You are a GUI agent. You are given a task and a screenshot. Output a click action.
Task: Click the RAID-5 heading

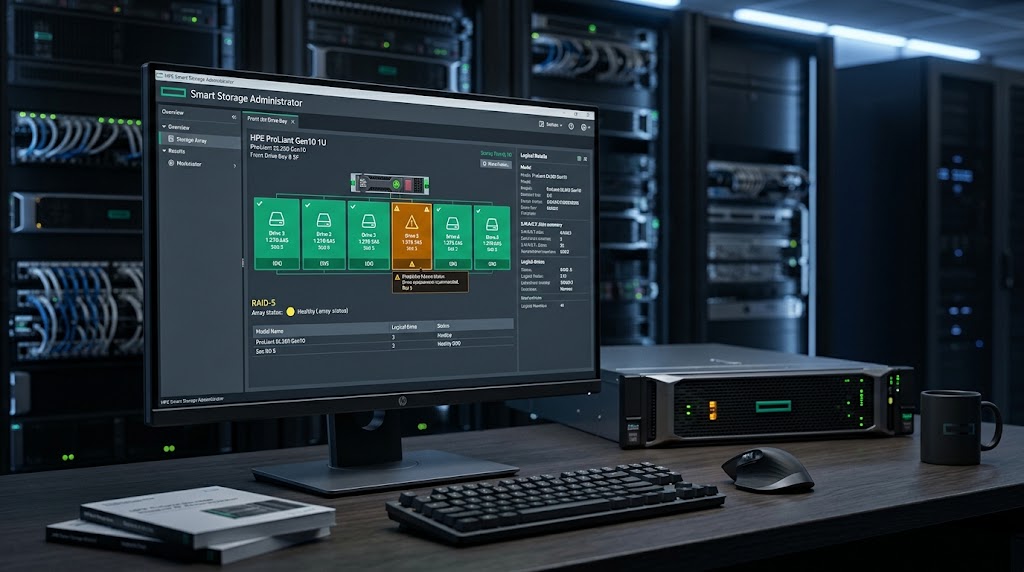click(263, 302)
